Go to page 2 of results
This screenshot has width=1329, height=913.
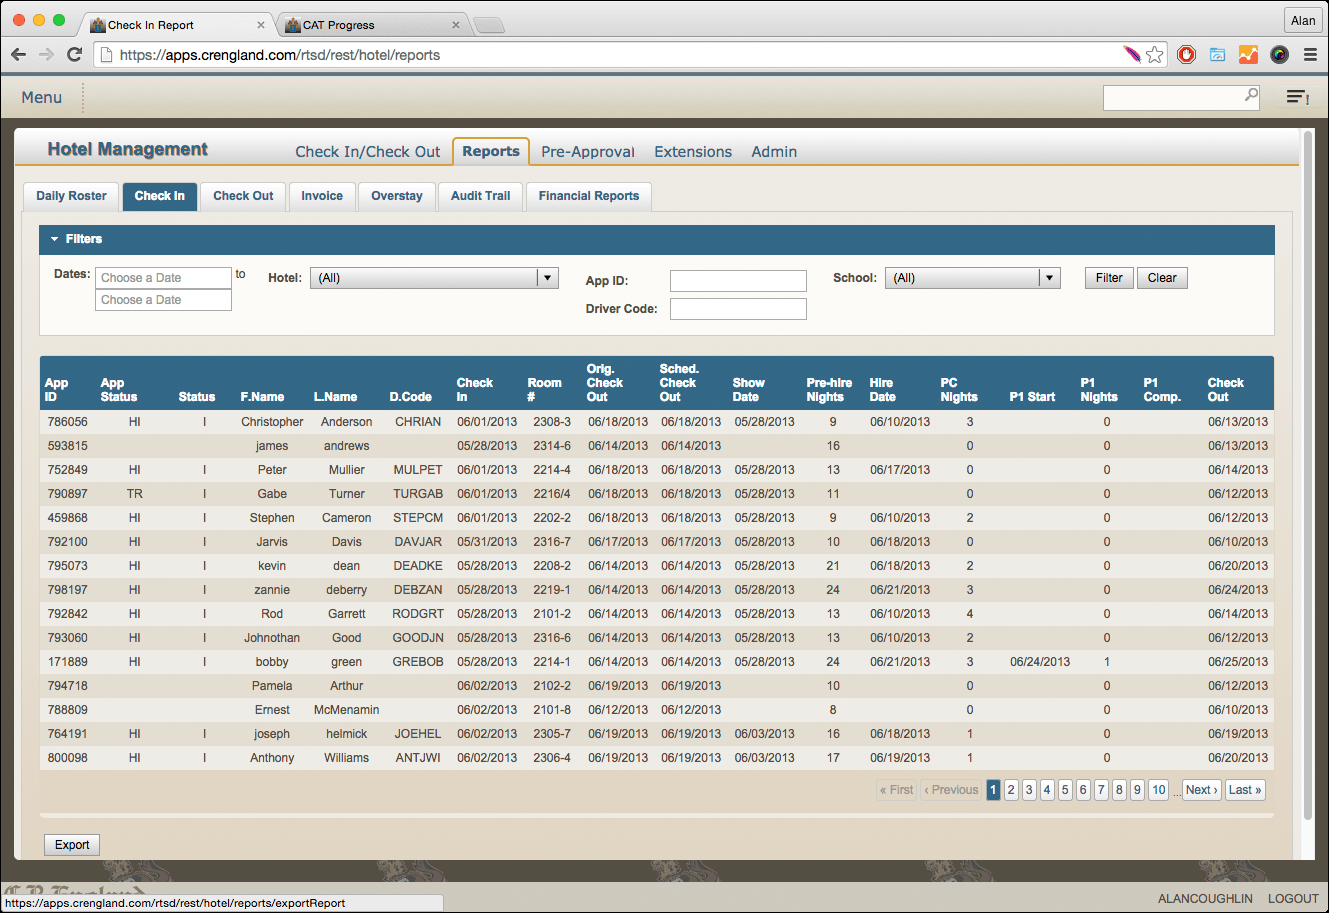click(1011, 790)
